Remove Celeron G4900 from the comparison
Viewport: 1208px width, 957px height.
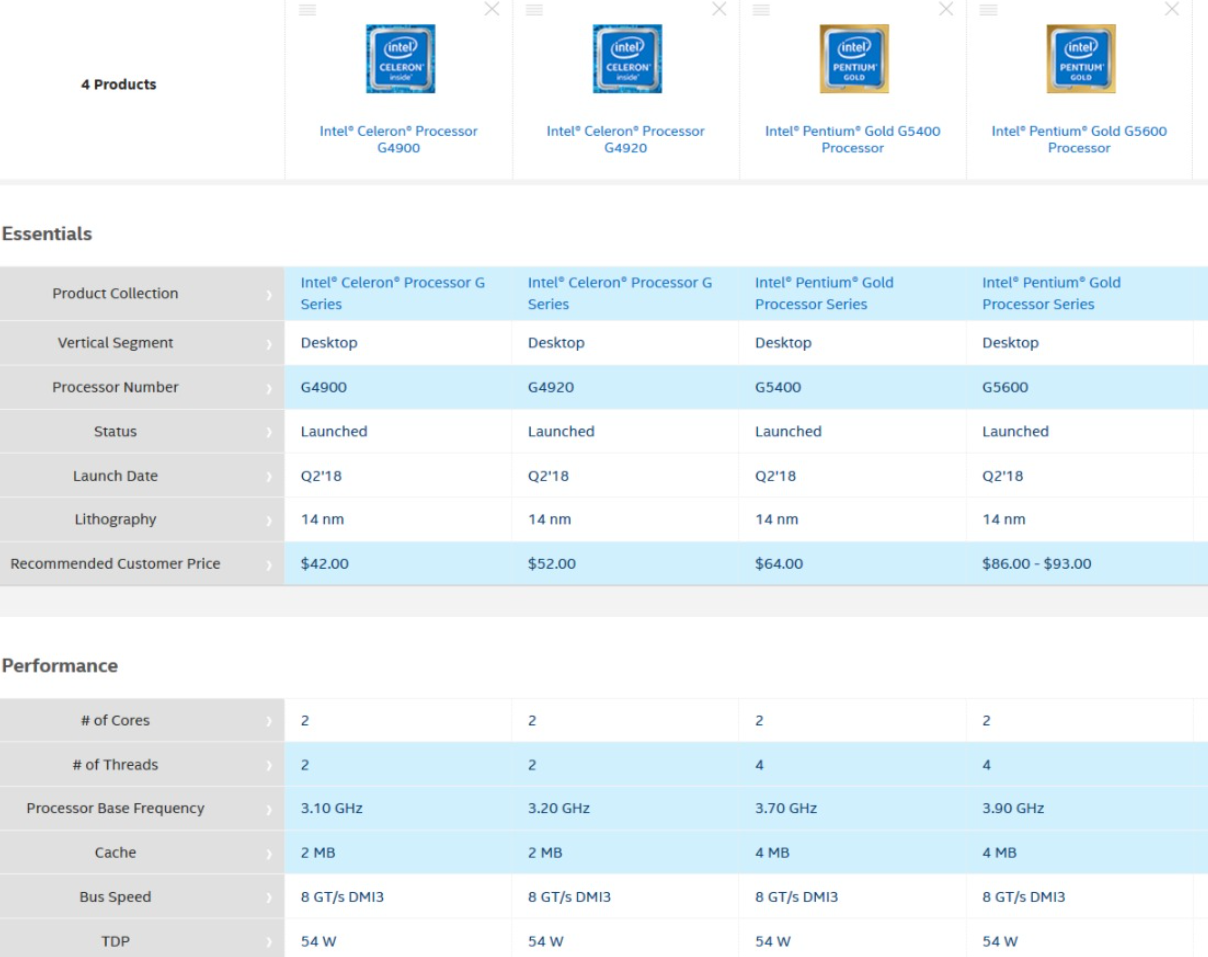click(x=491, y=9)
